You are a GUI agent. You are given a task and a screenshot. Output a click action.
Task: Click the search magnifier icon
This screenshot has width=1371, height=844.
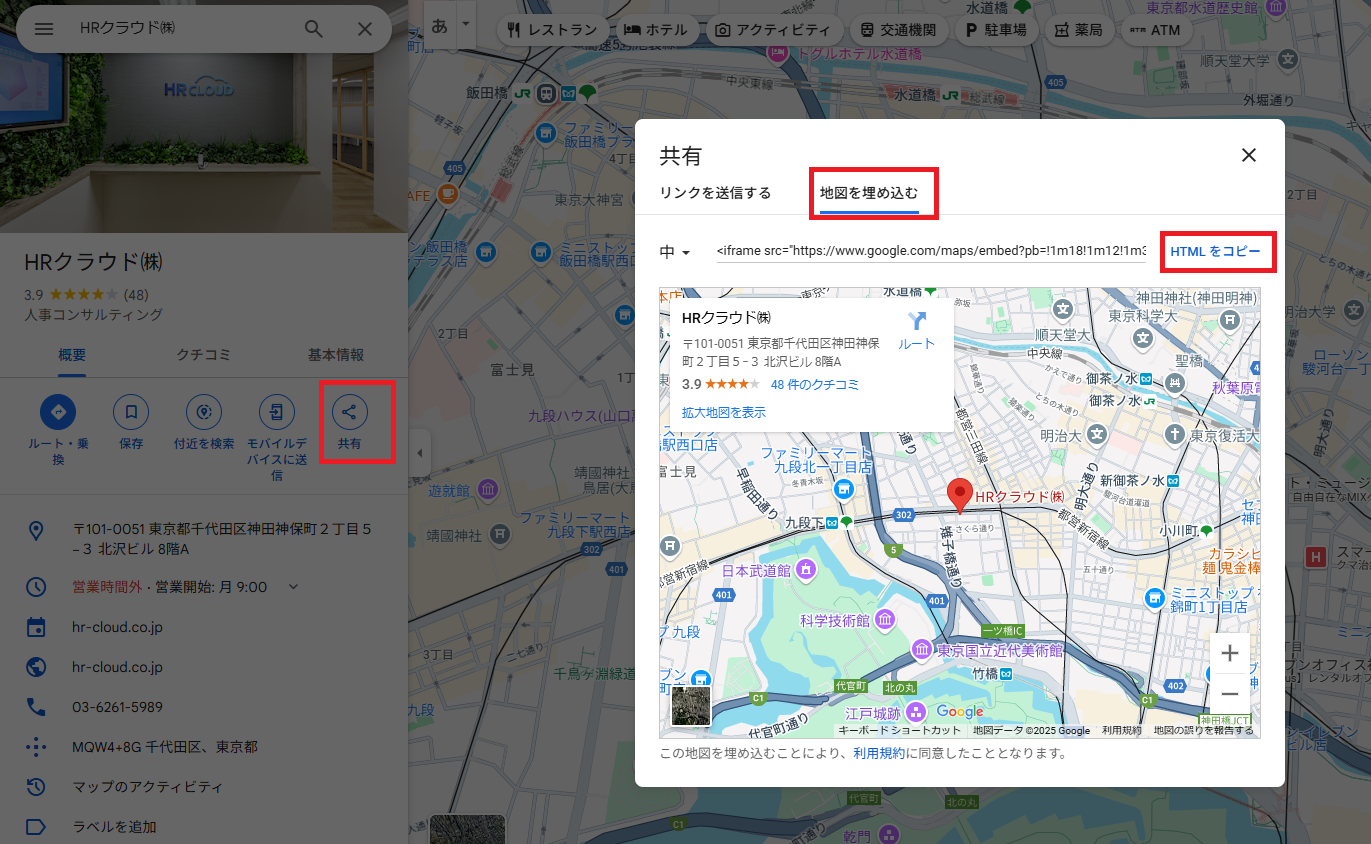point(313,29)
